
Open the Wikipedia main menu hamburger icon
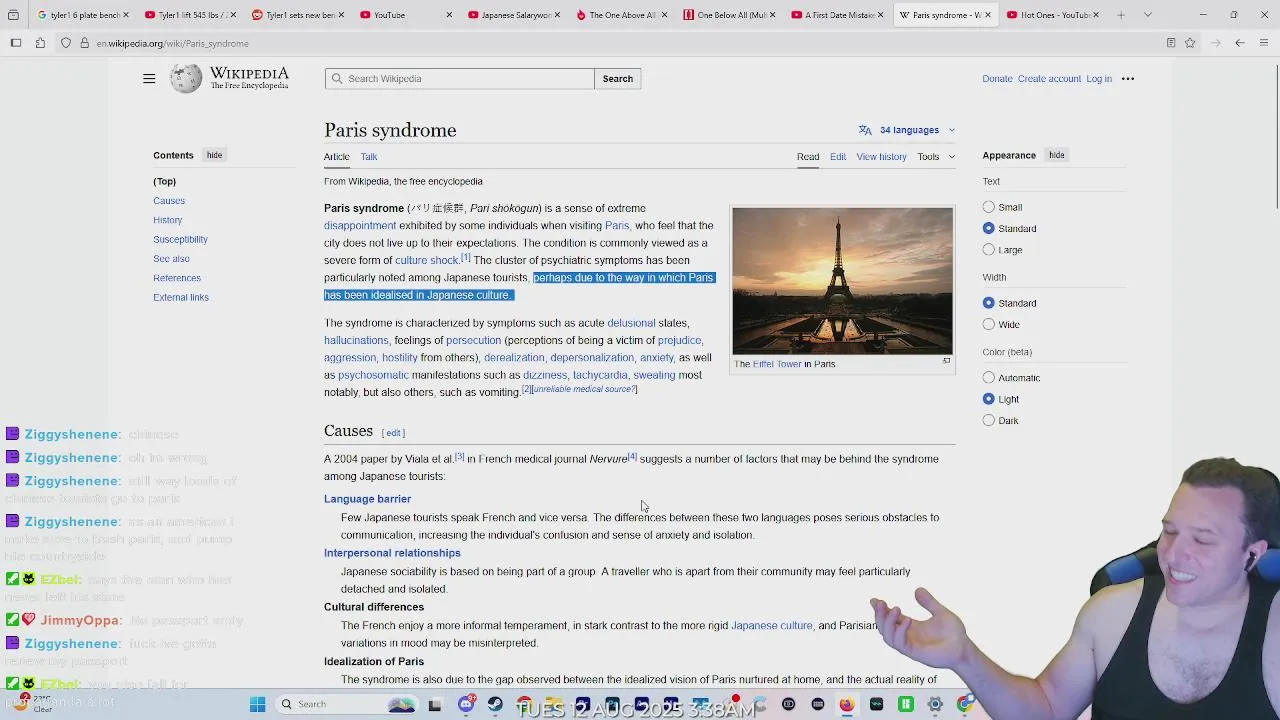149,79
